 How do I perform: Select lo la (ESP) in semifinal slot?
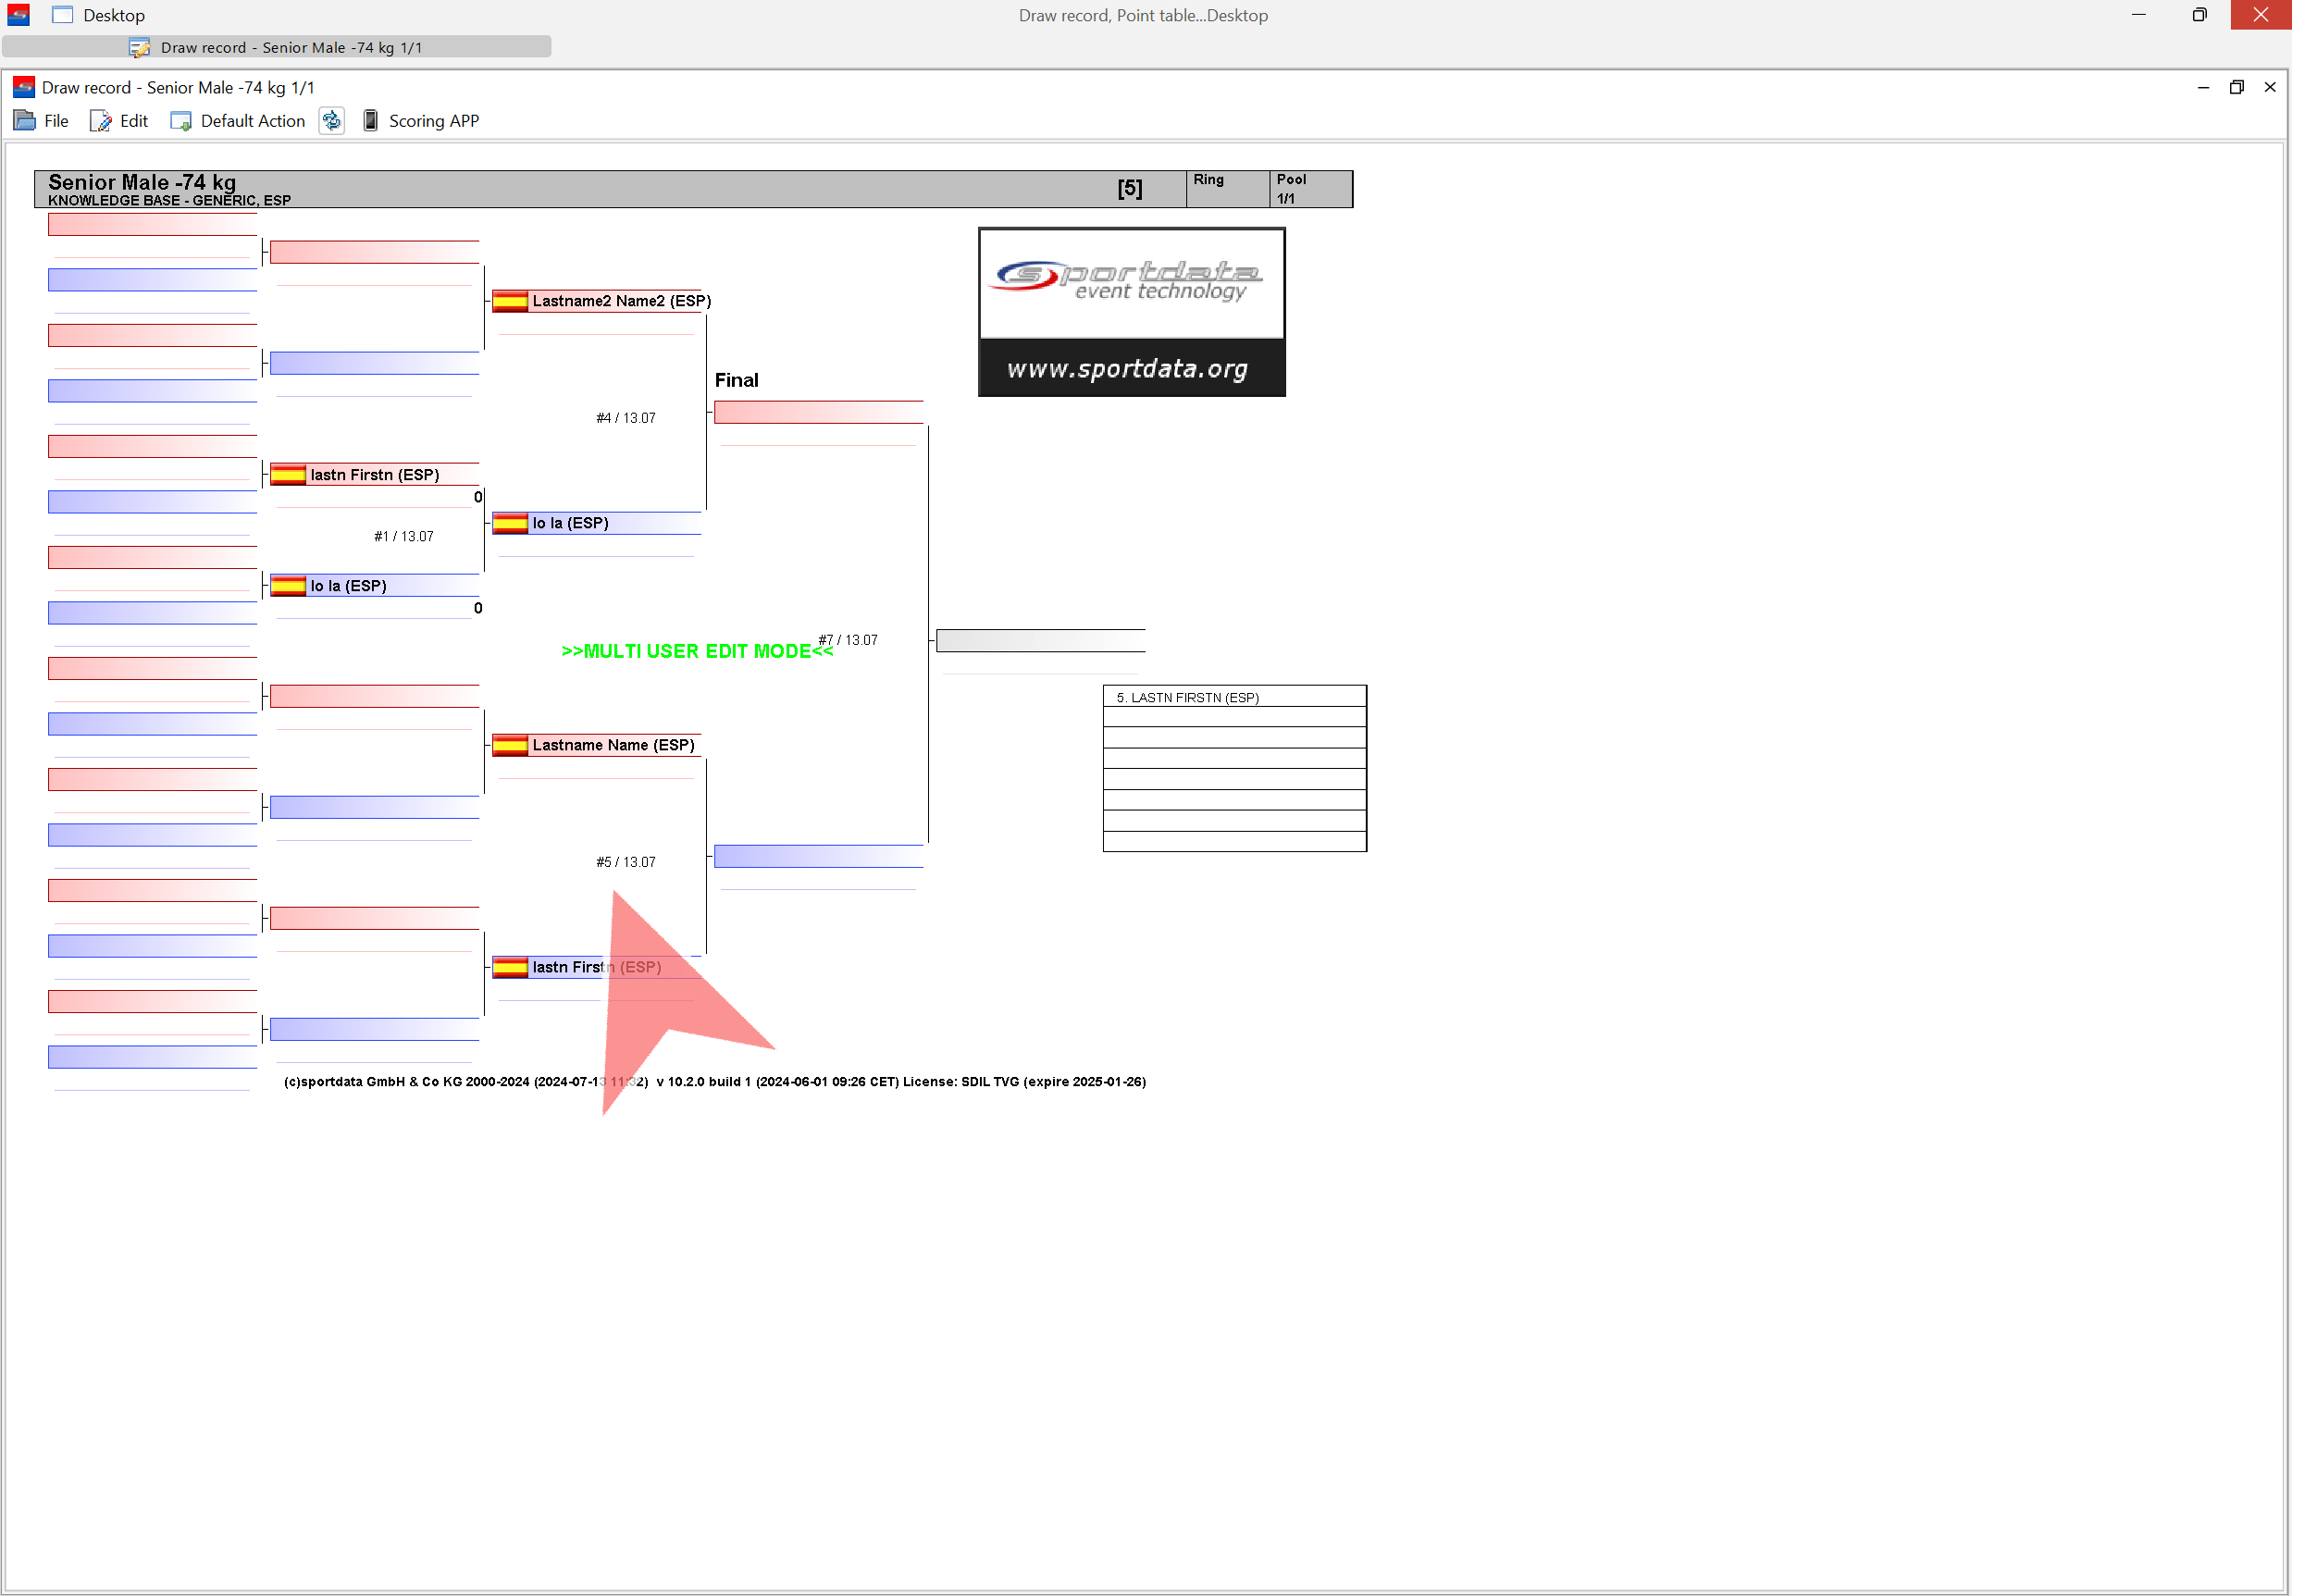(x=570, y=523)
